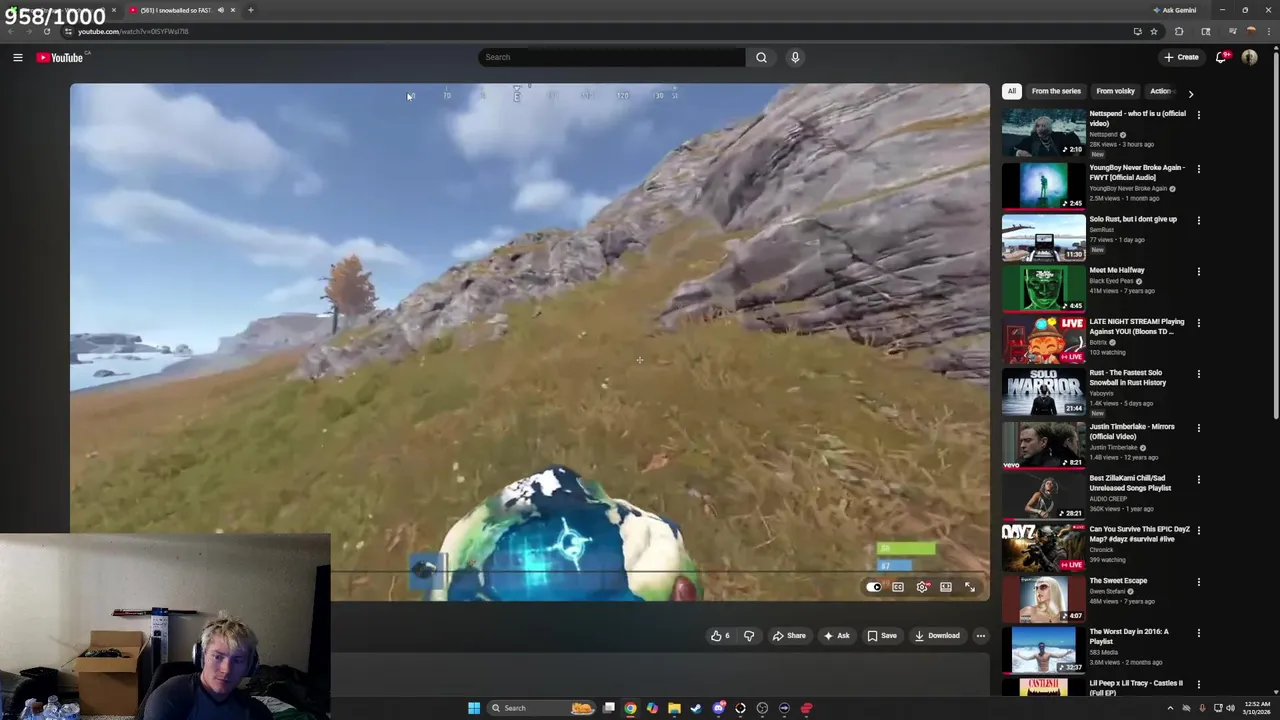Open Chrome from the taskbar
This screenshot has width=1280, height=720.
click(630, 708)
